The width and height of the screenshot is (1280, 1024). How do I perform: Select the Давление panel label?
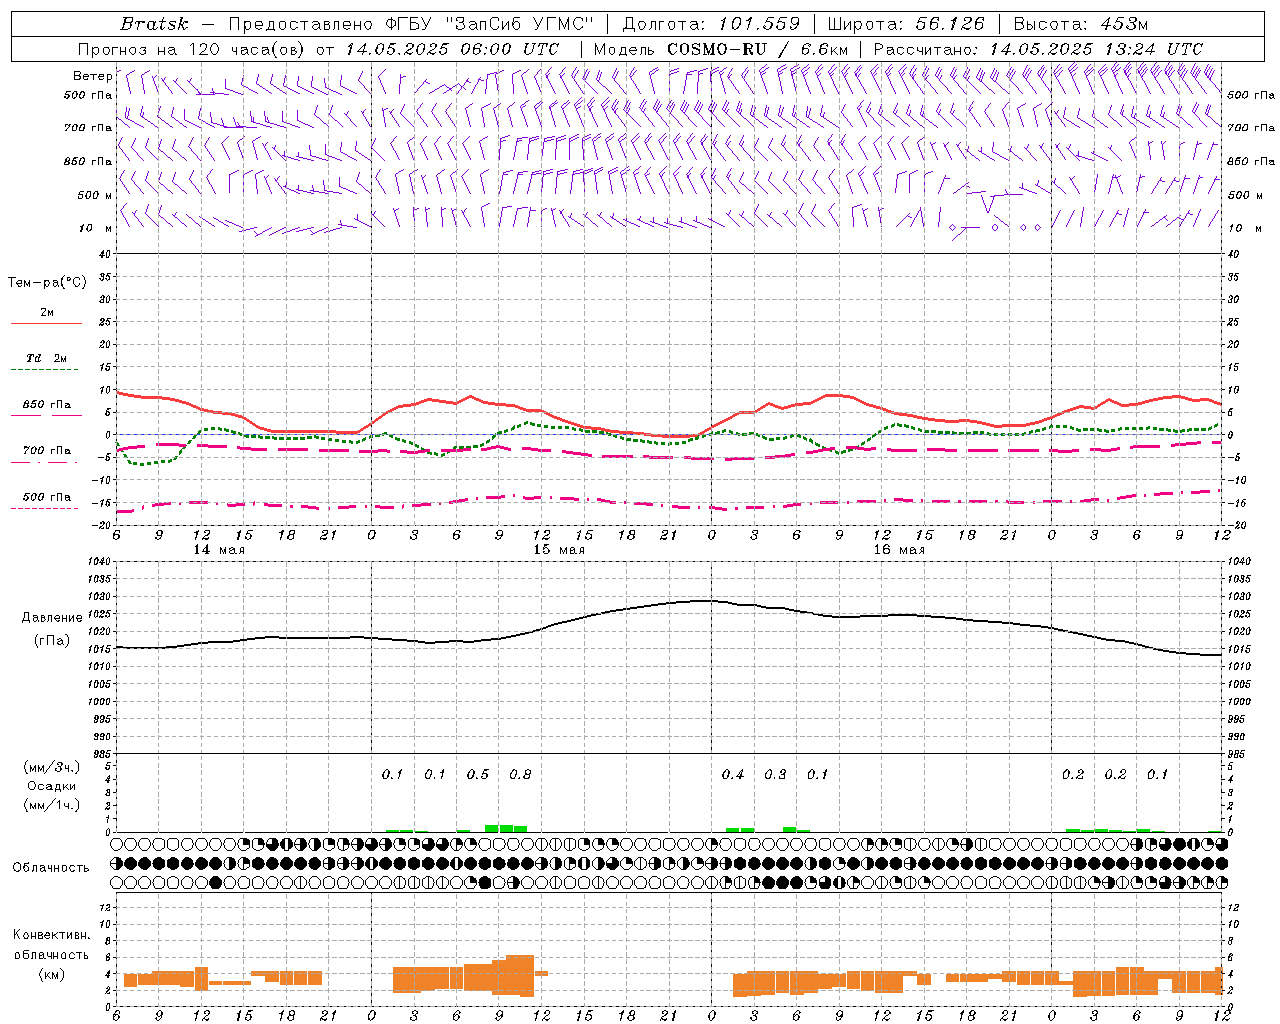click(x=52, y=618)
